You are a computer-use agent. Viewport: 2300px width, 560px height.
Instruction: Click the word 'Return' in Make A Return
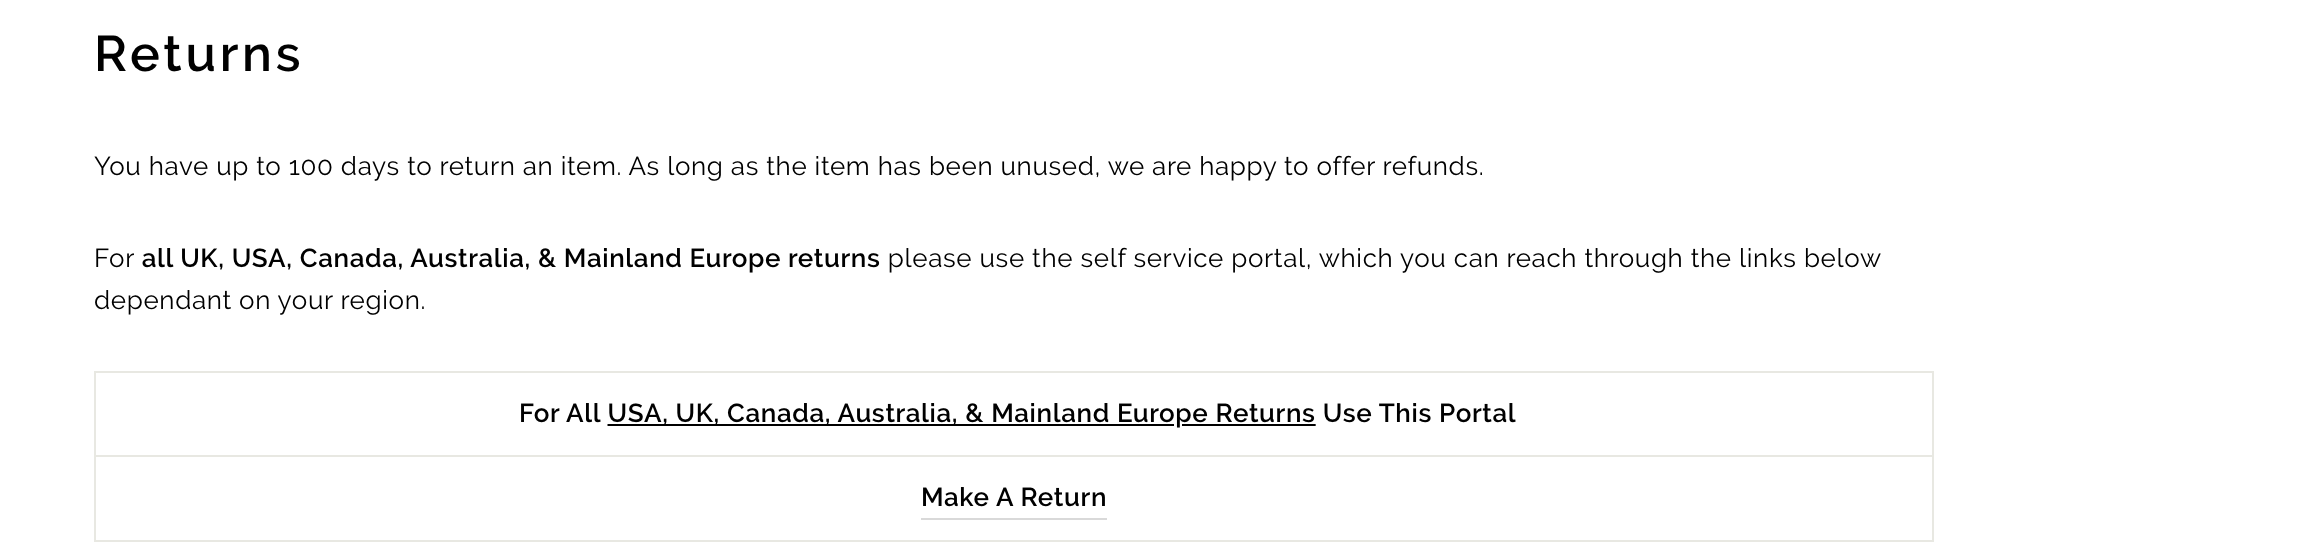1063,497
